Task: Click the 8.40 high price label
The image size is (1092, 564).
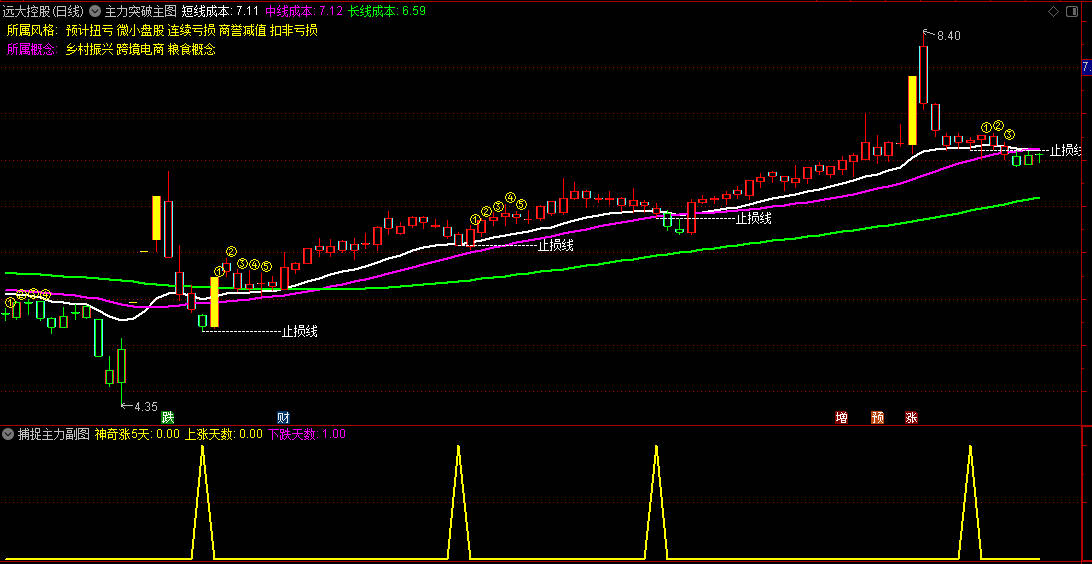Action: 949,36
